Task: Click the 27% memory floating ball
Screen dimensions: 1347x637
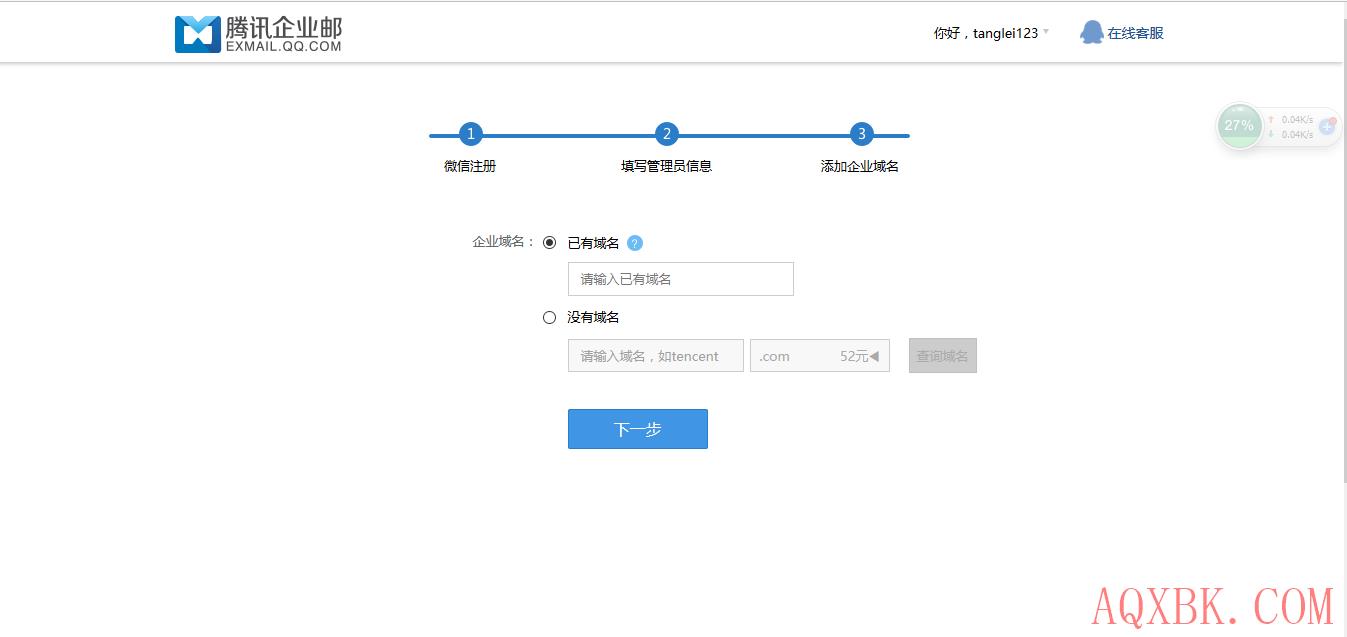Action: point(1239,126)
